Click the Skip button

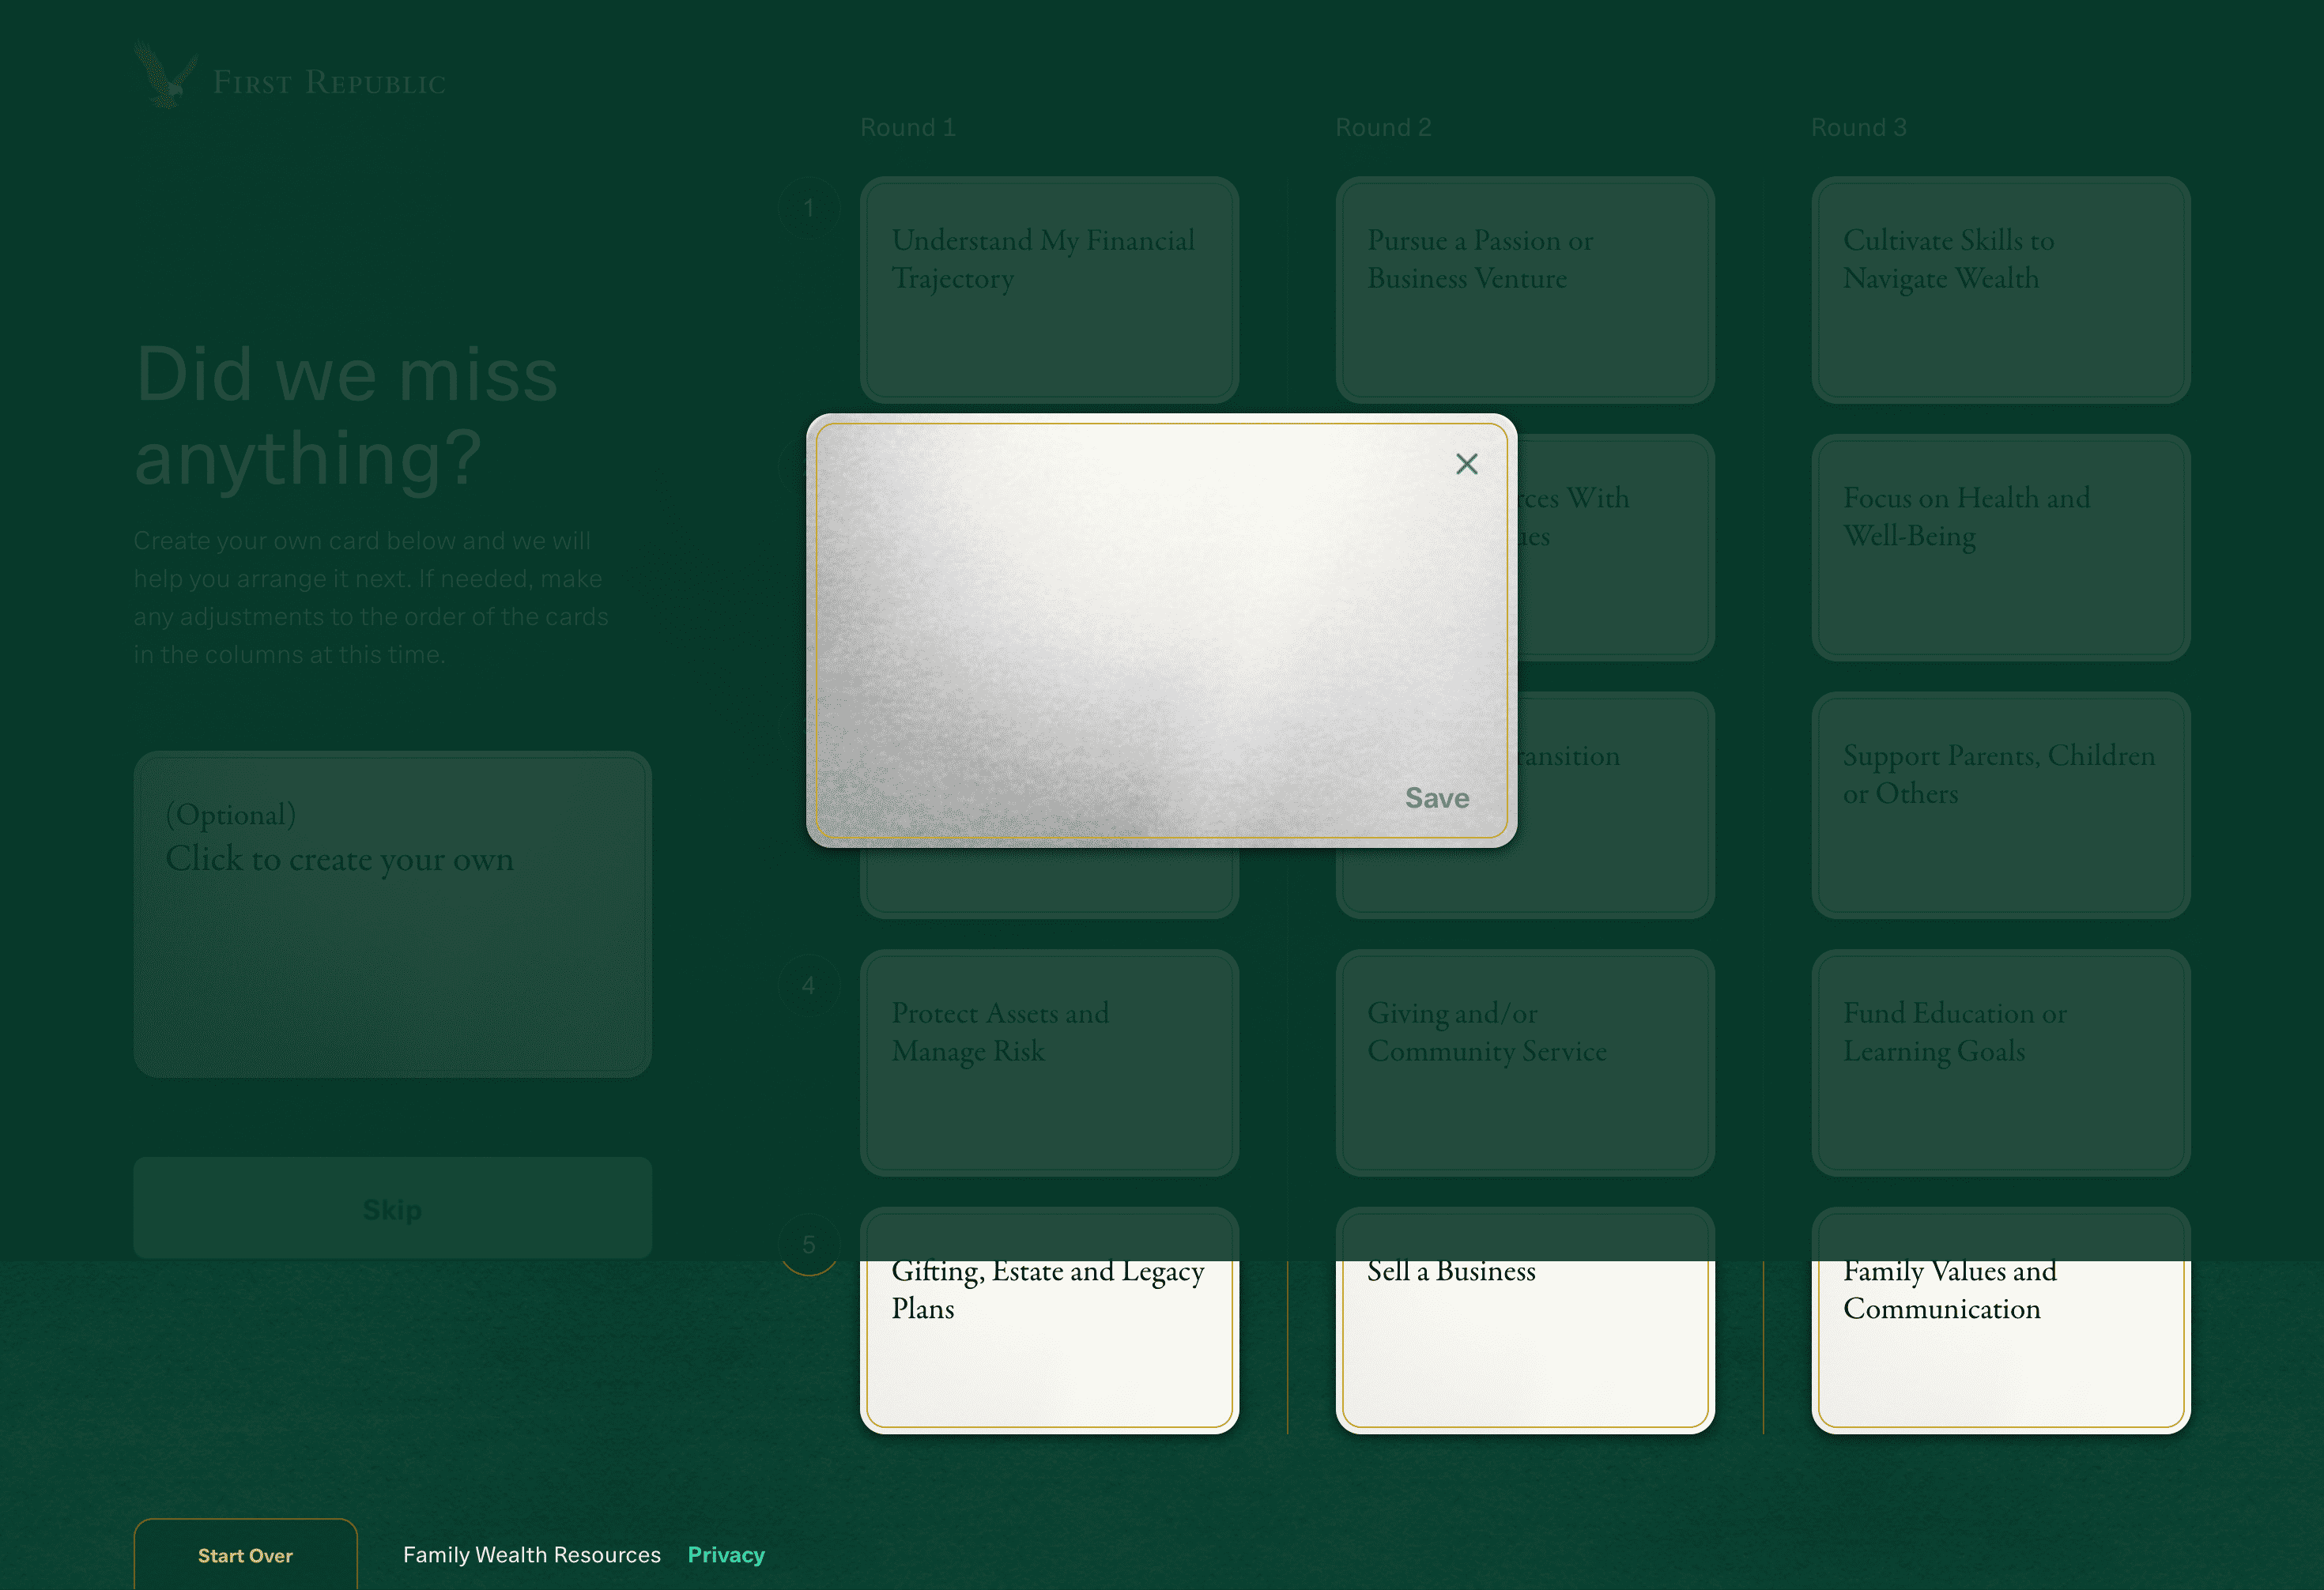[x=392, y=1208]
